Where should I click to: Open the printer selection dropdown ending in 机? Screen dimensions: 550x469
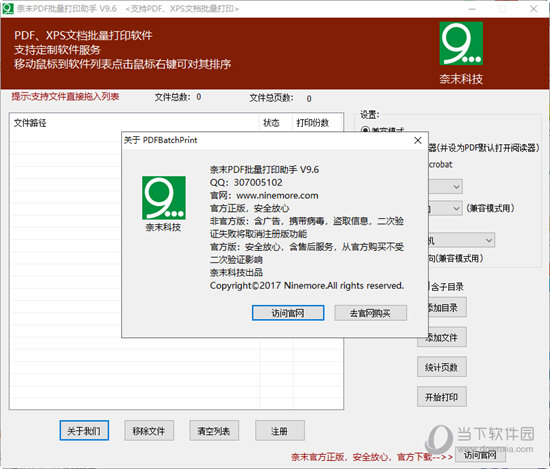[x=461, y=240]
